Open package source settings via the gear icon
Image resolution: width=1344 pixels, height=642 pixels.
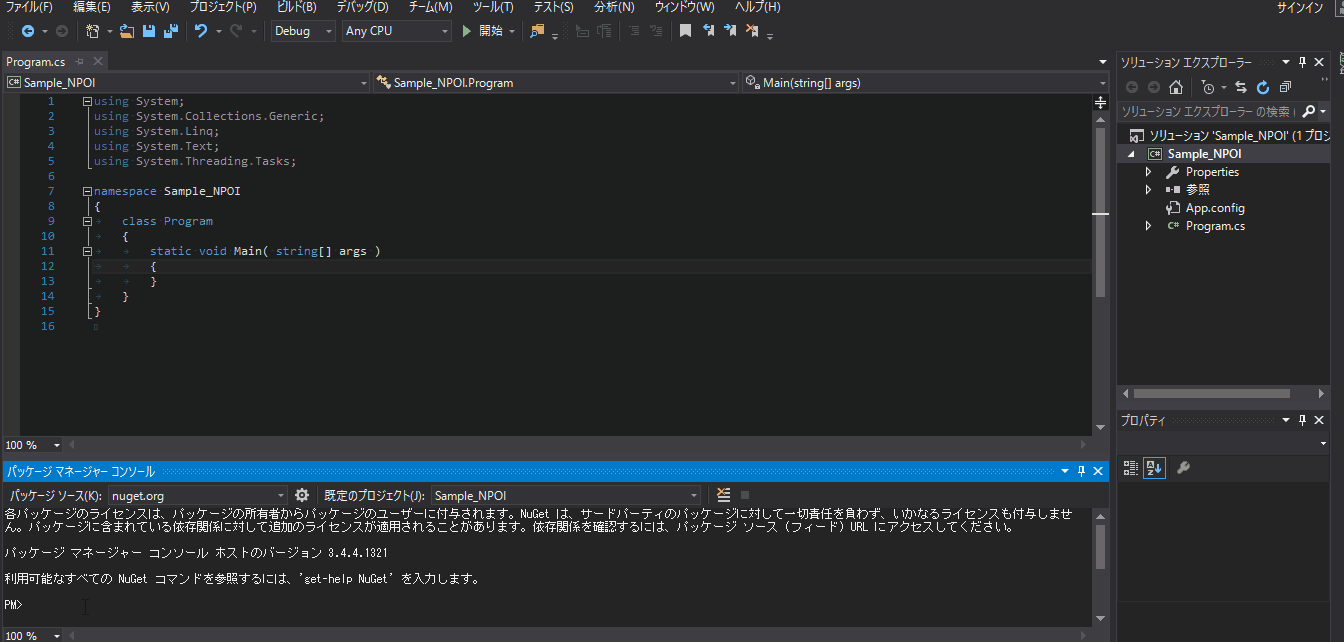[302, 494]
